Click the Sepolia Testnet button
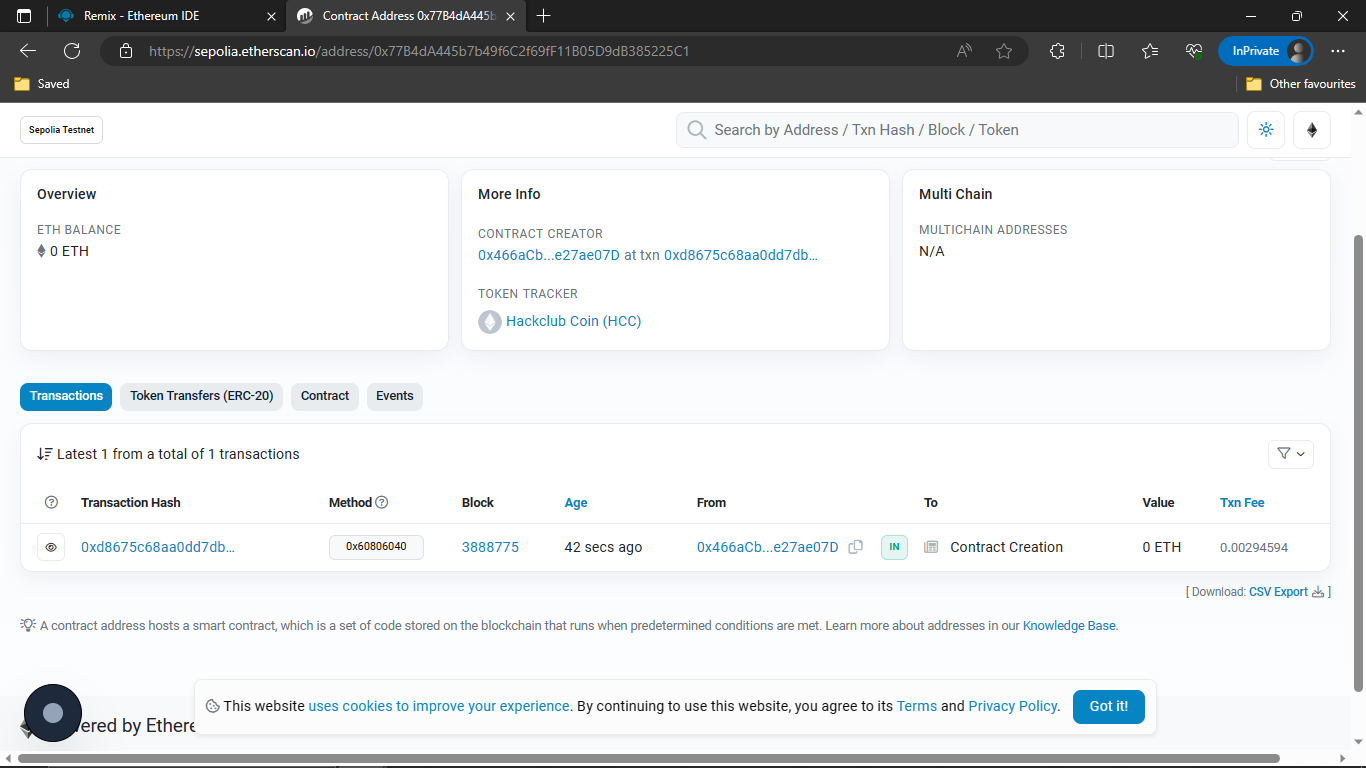This screenshot has height=768, width=1366. coord(62,130)
